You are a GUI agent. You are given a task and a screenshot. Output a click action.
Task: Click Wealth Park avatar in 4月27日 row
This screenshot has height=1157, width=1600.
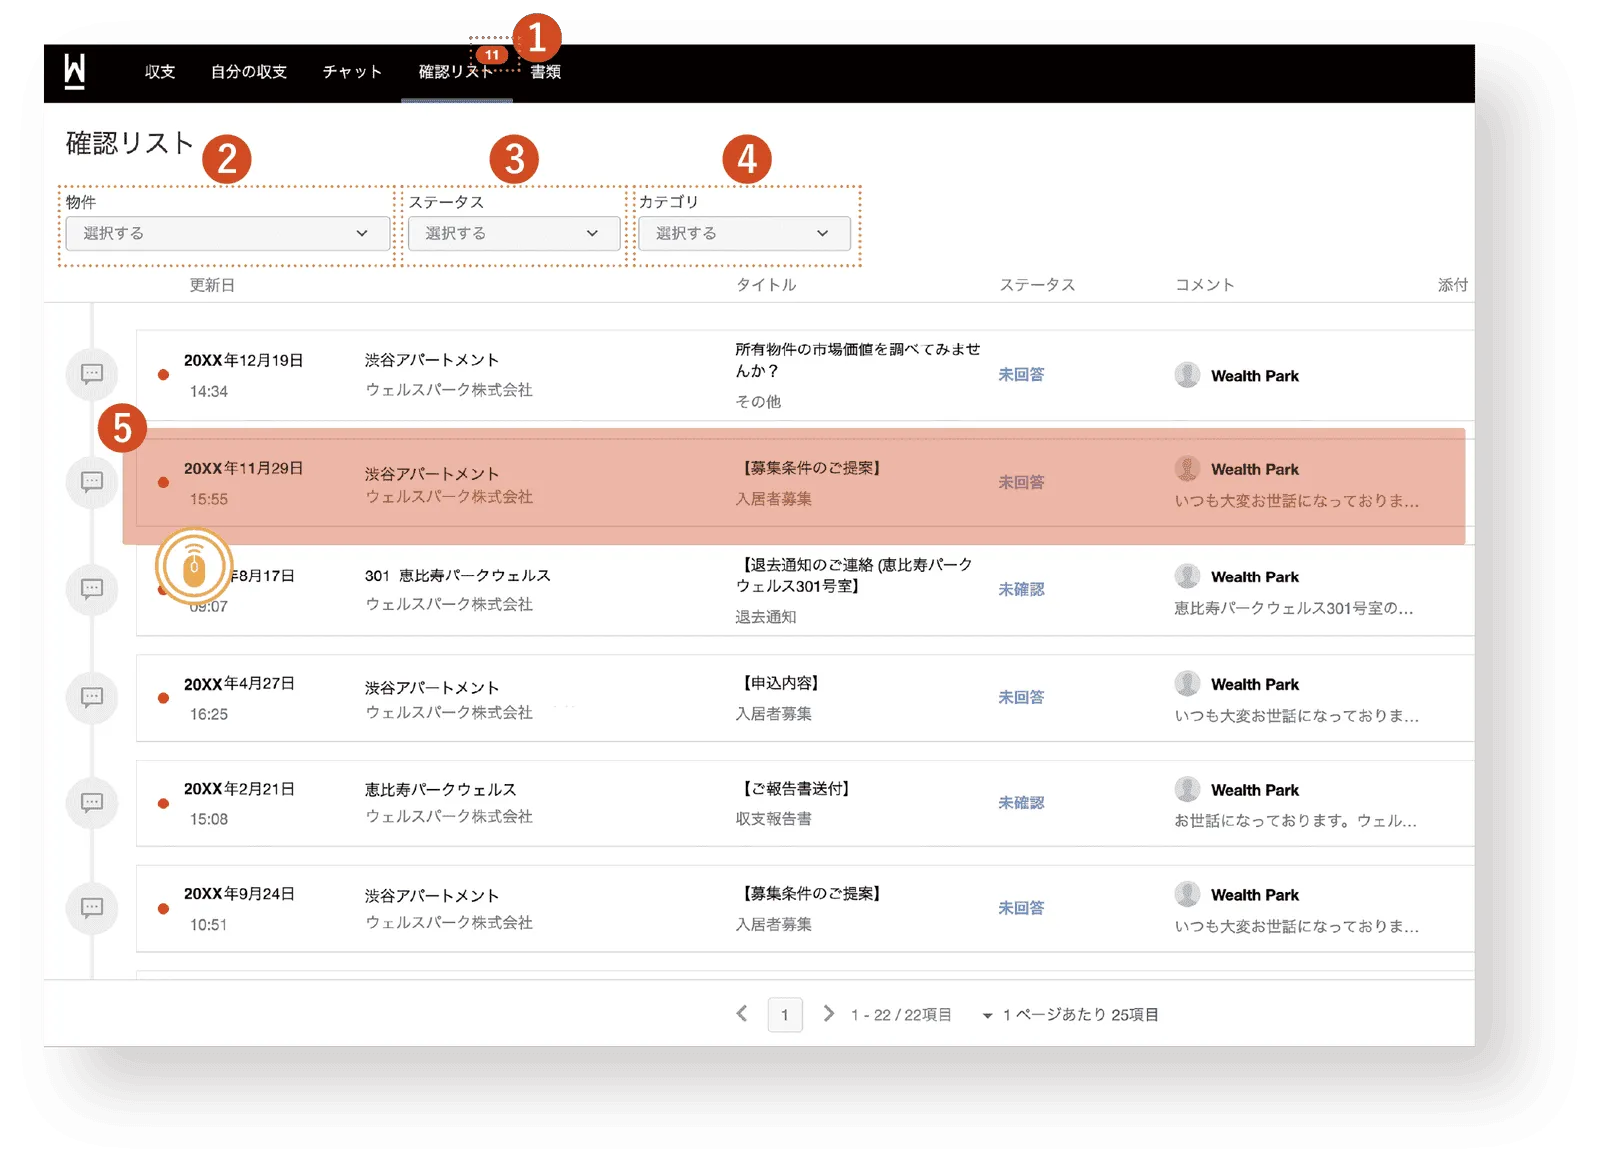point(1187,684)
